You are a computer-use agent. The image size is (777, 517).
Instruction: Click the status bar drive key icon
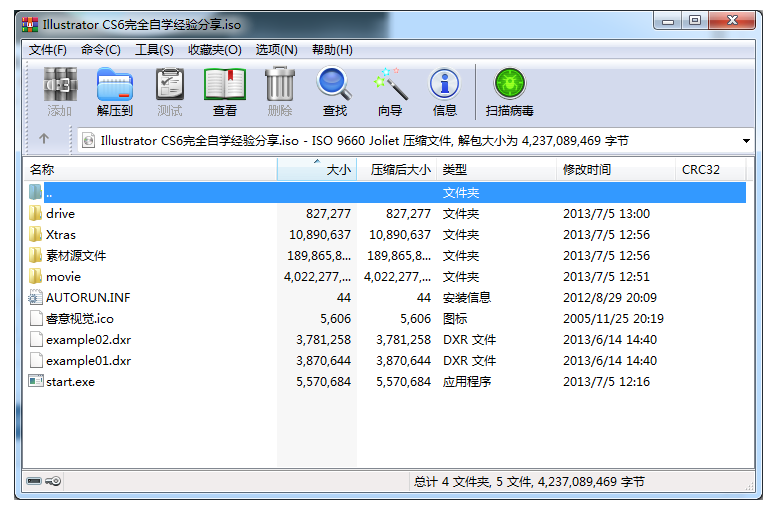(x=44, y=481)
